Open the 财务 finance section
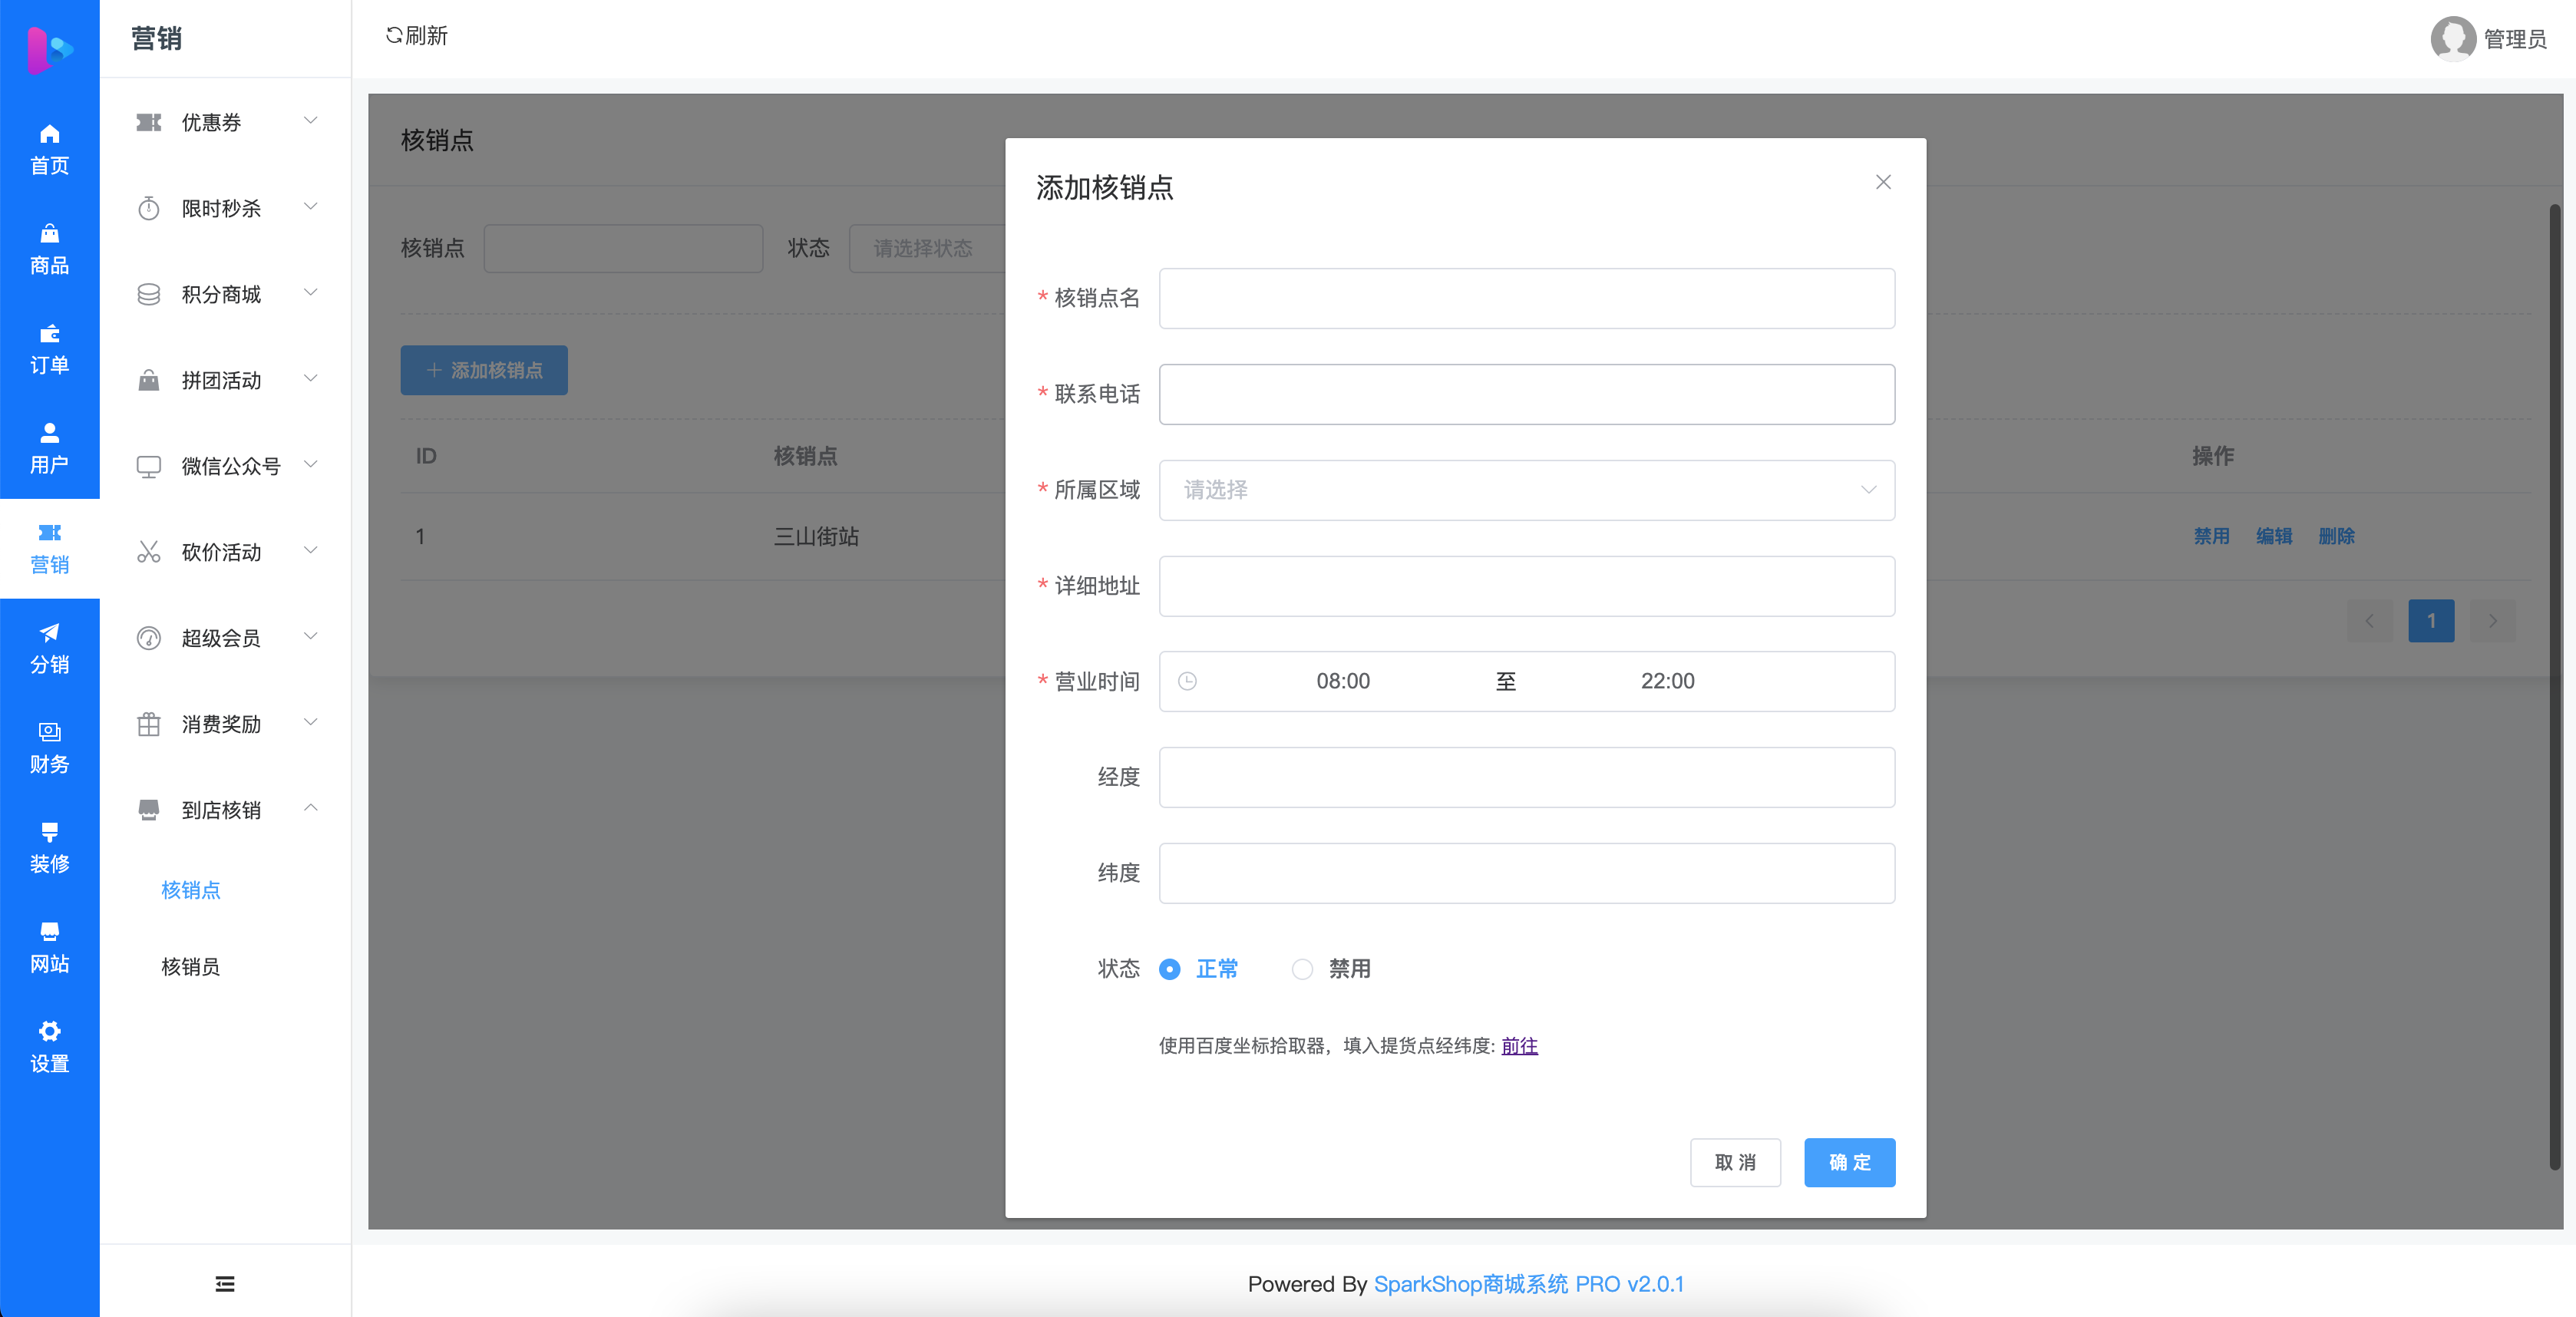This screenshot has height=1317, width=2576. click(x=49, y=749)
